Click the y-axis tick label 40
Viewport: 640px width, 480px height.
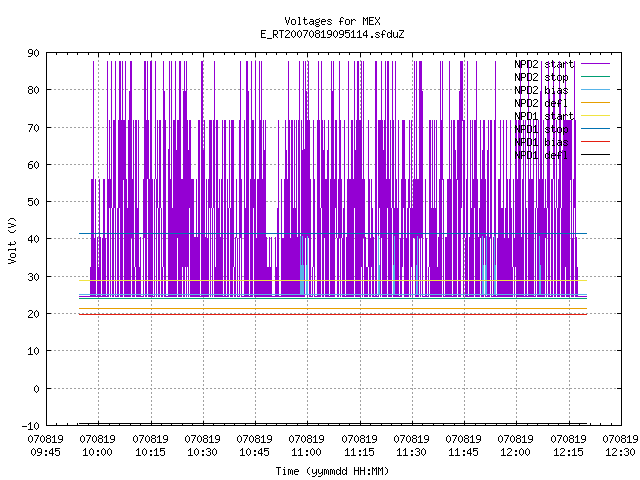click(33, 239)
